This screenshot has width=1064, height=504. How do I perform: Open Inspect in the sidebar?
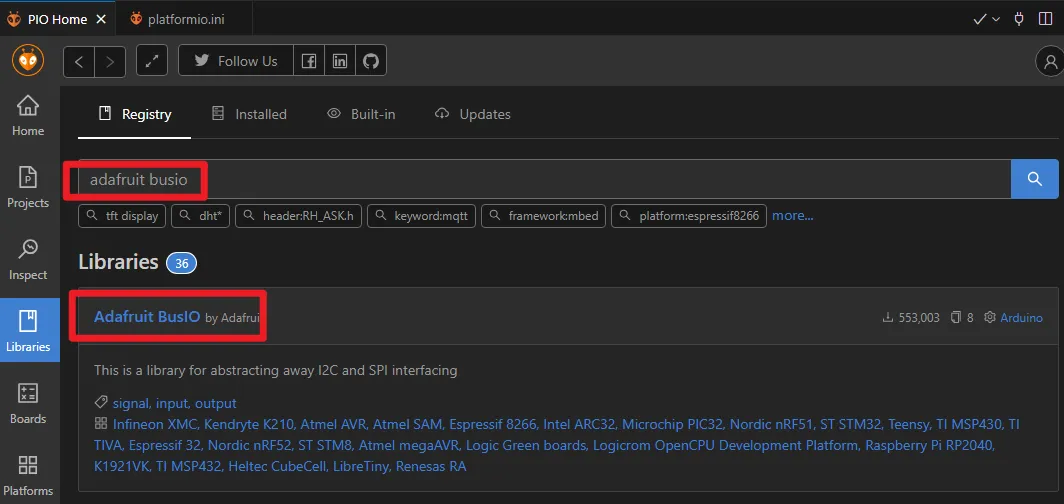(28, 259)
